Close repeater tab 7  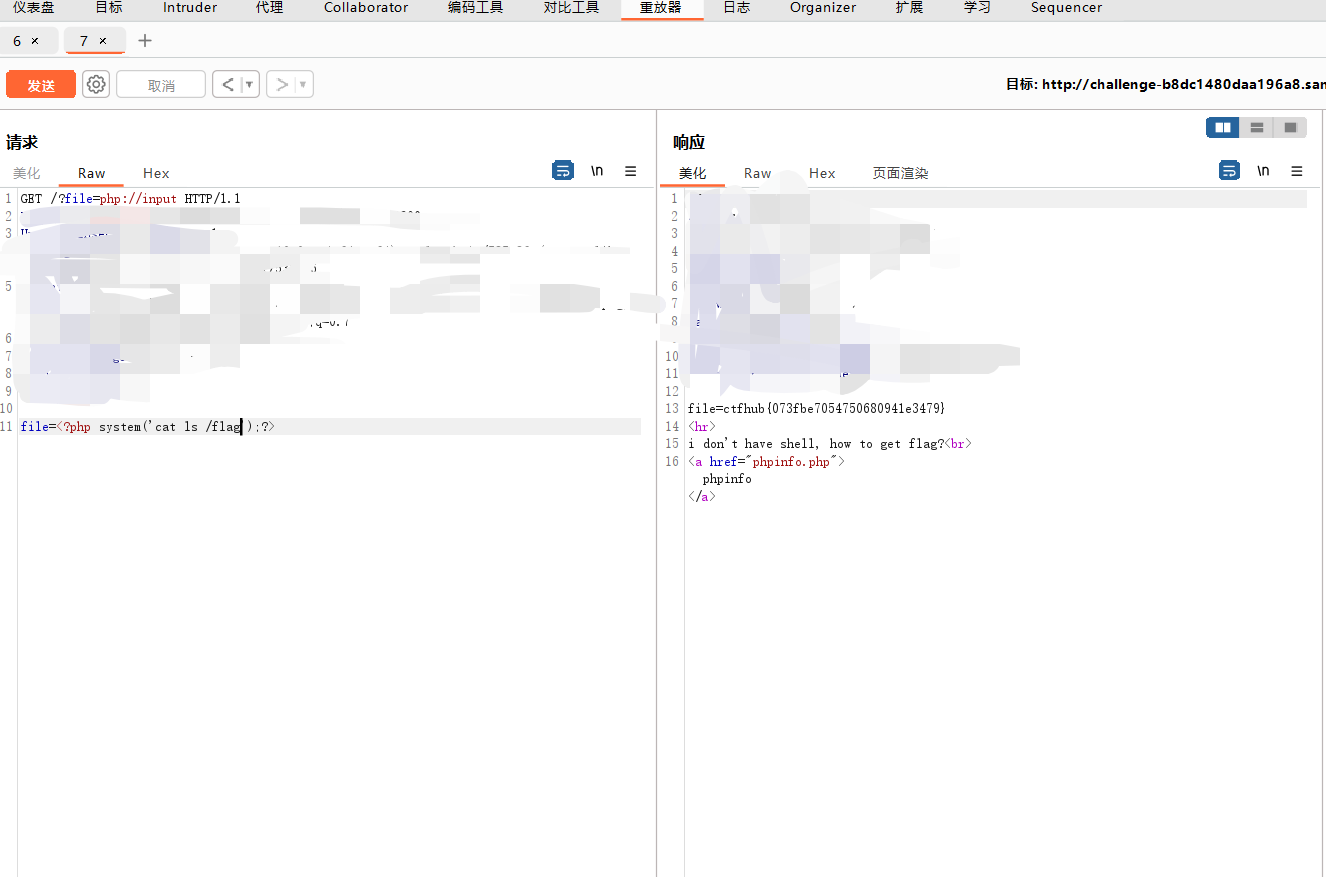click(x=102, y=41)
